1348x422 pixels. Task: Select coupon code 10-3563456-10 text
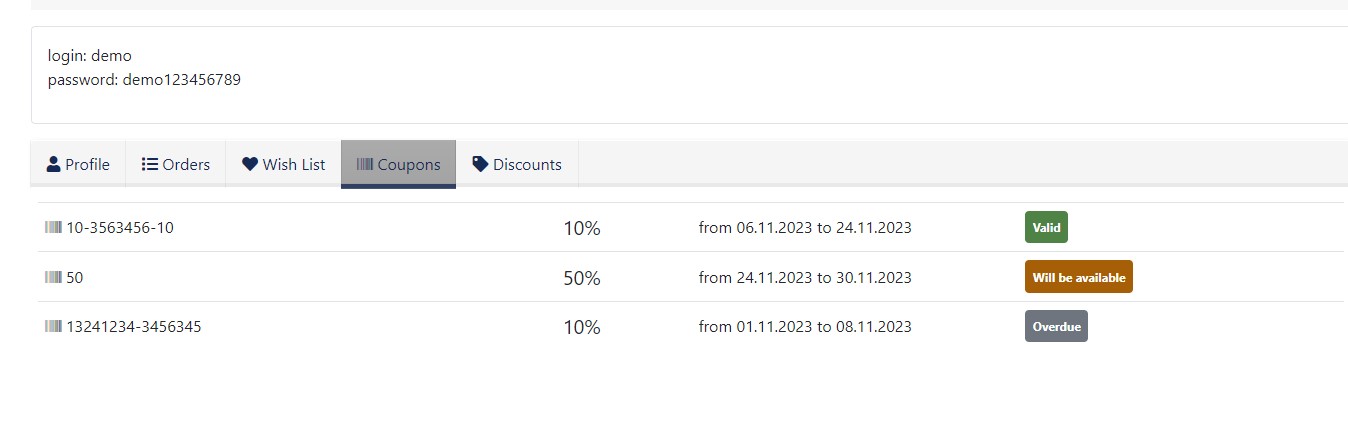(119, 228)
